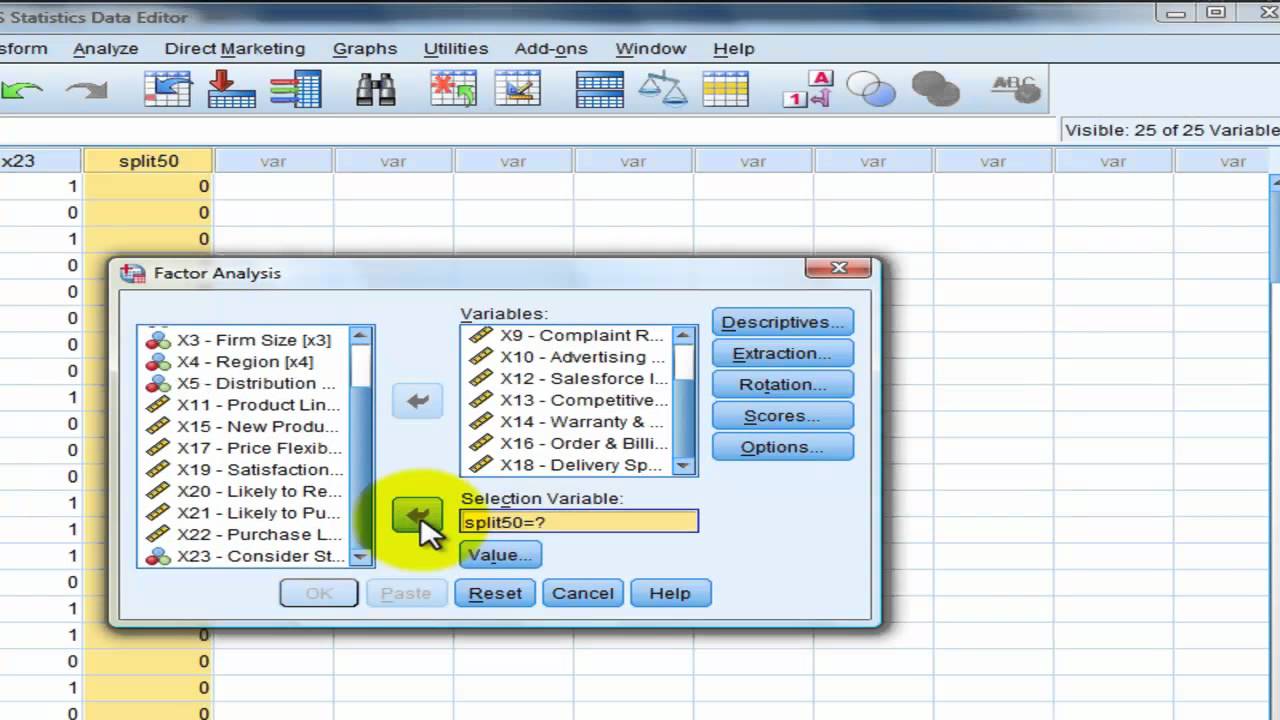Screen dimensions: 1280x720
Task: Click the Go to Case toolbar icon
Action: 168,90
